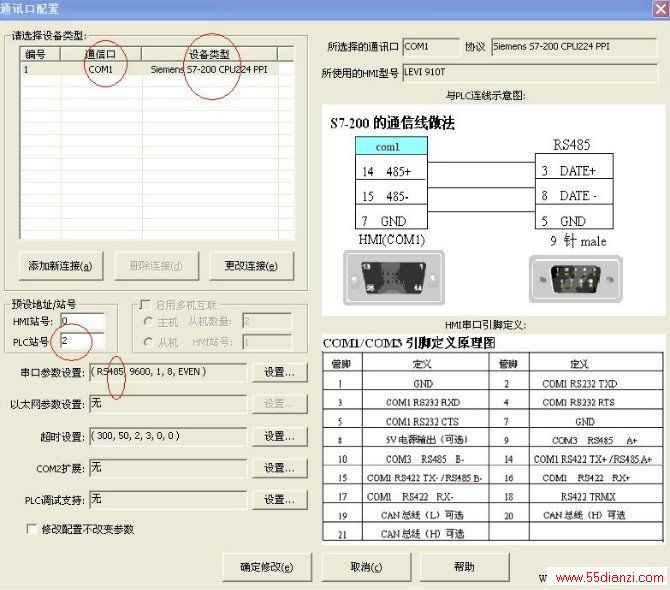Open 串口参数设置 settings button
The width and height of the screenshot is (670, 590).
(x=279, y=372)
